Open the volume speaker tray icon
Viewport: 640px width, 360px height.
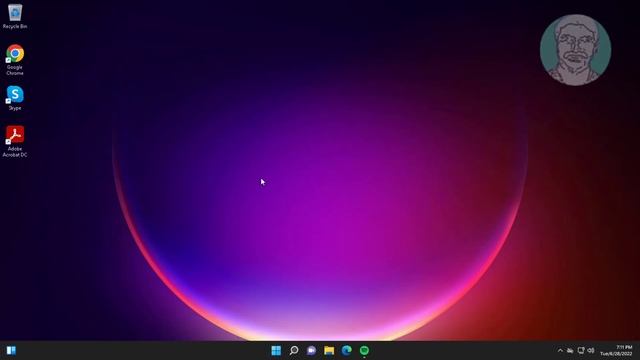tap(591, 350)
